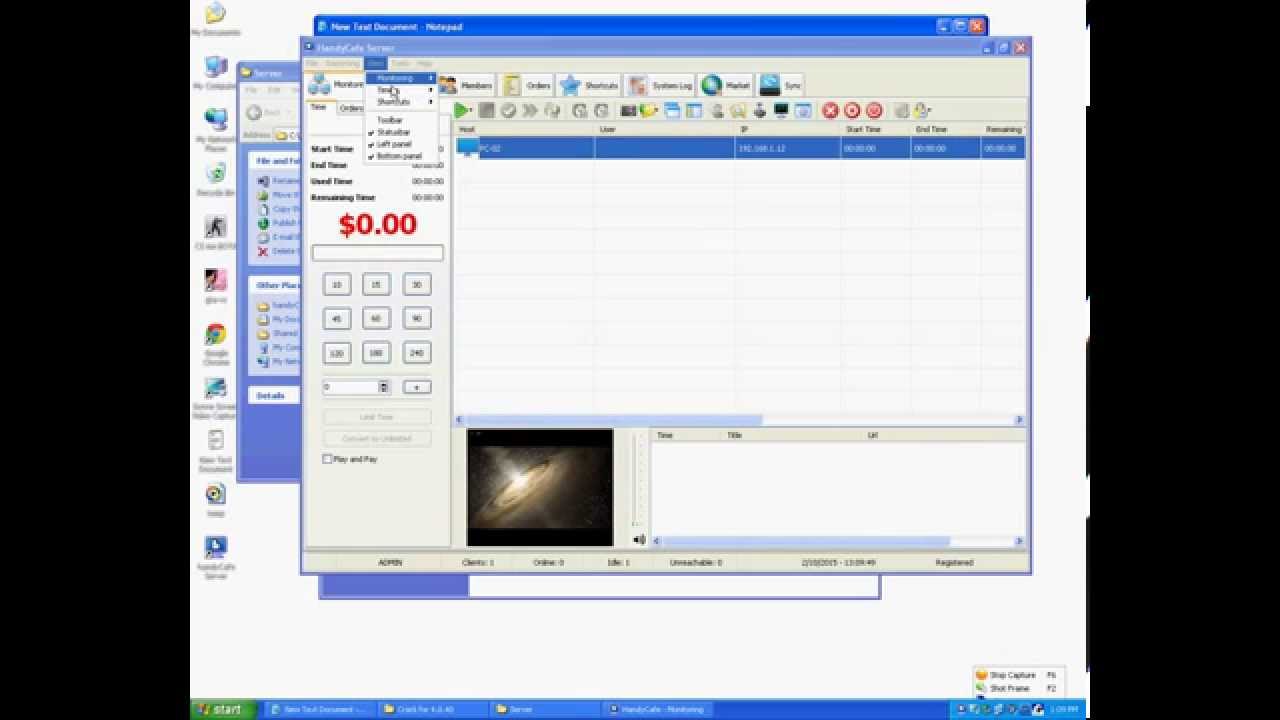
Task: Open the Help menu in HandyCafe
Action: click(x=425, y=63)
